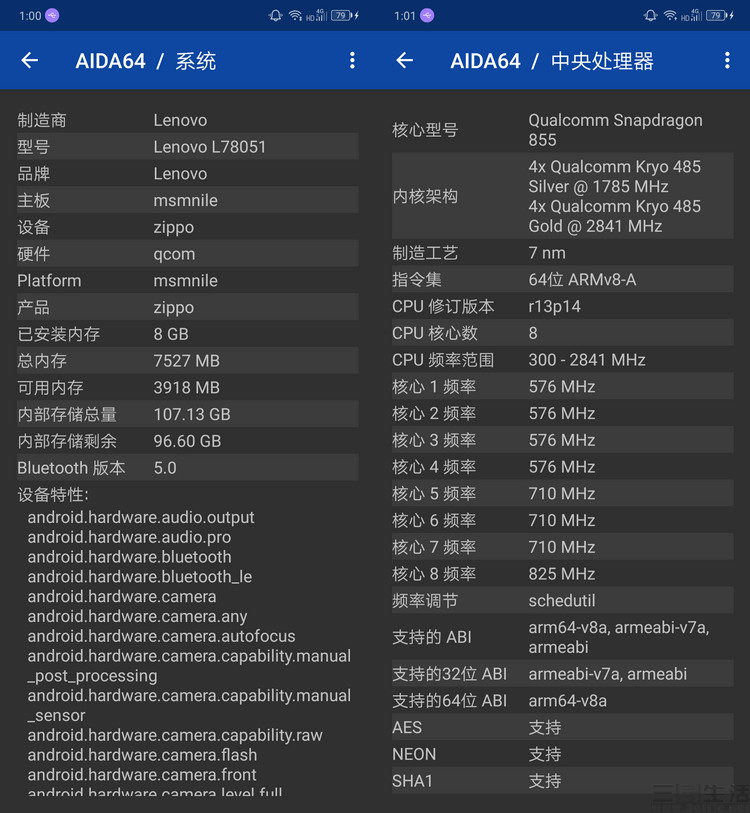Image resolution: width=750 pixels, height=813 pixels.
Task: Select the 核心 4 频率 row
Action: pyautogui.click(x=563, y=467)
